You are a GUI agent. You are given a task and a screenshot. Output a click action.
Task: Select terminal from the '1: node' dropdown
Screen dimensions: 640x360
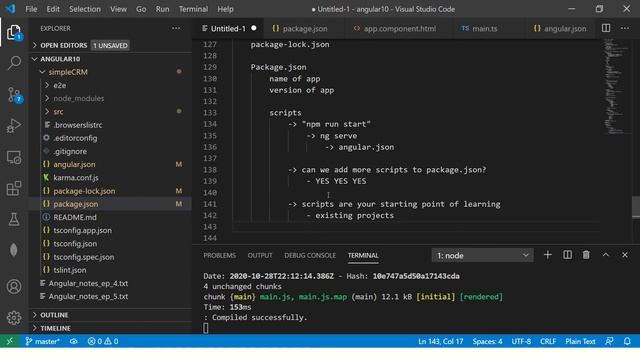482,256
